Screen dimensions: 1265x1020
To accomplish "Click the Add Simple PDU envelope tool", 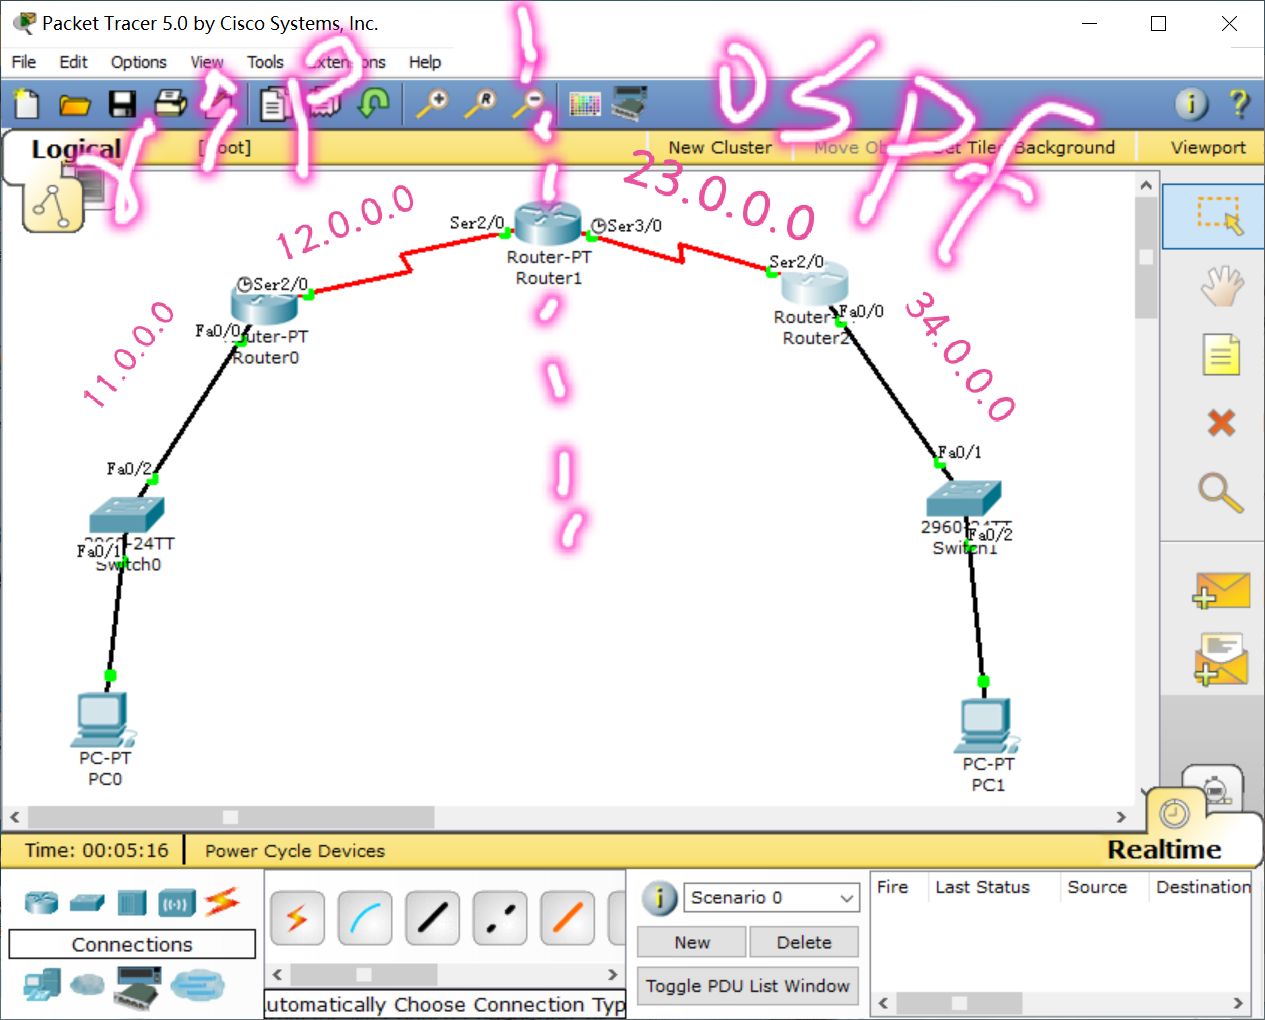I will 1221,590.
